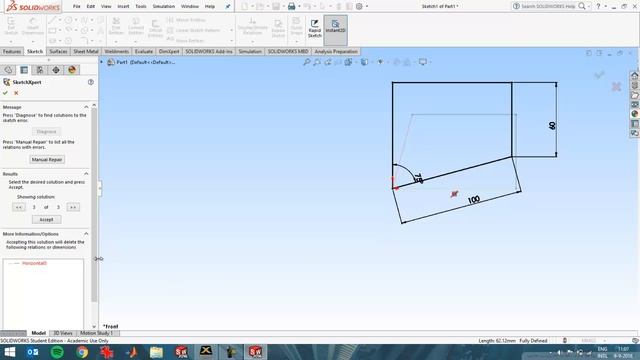The image size is (640, 360).
Task: Collapse More Information/Options section
Action: pyautogui.click(x=86, y=234)
